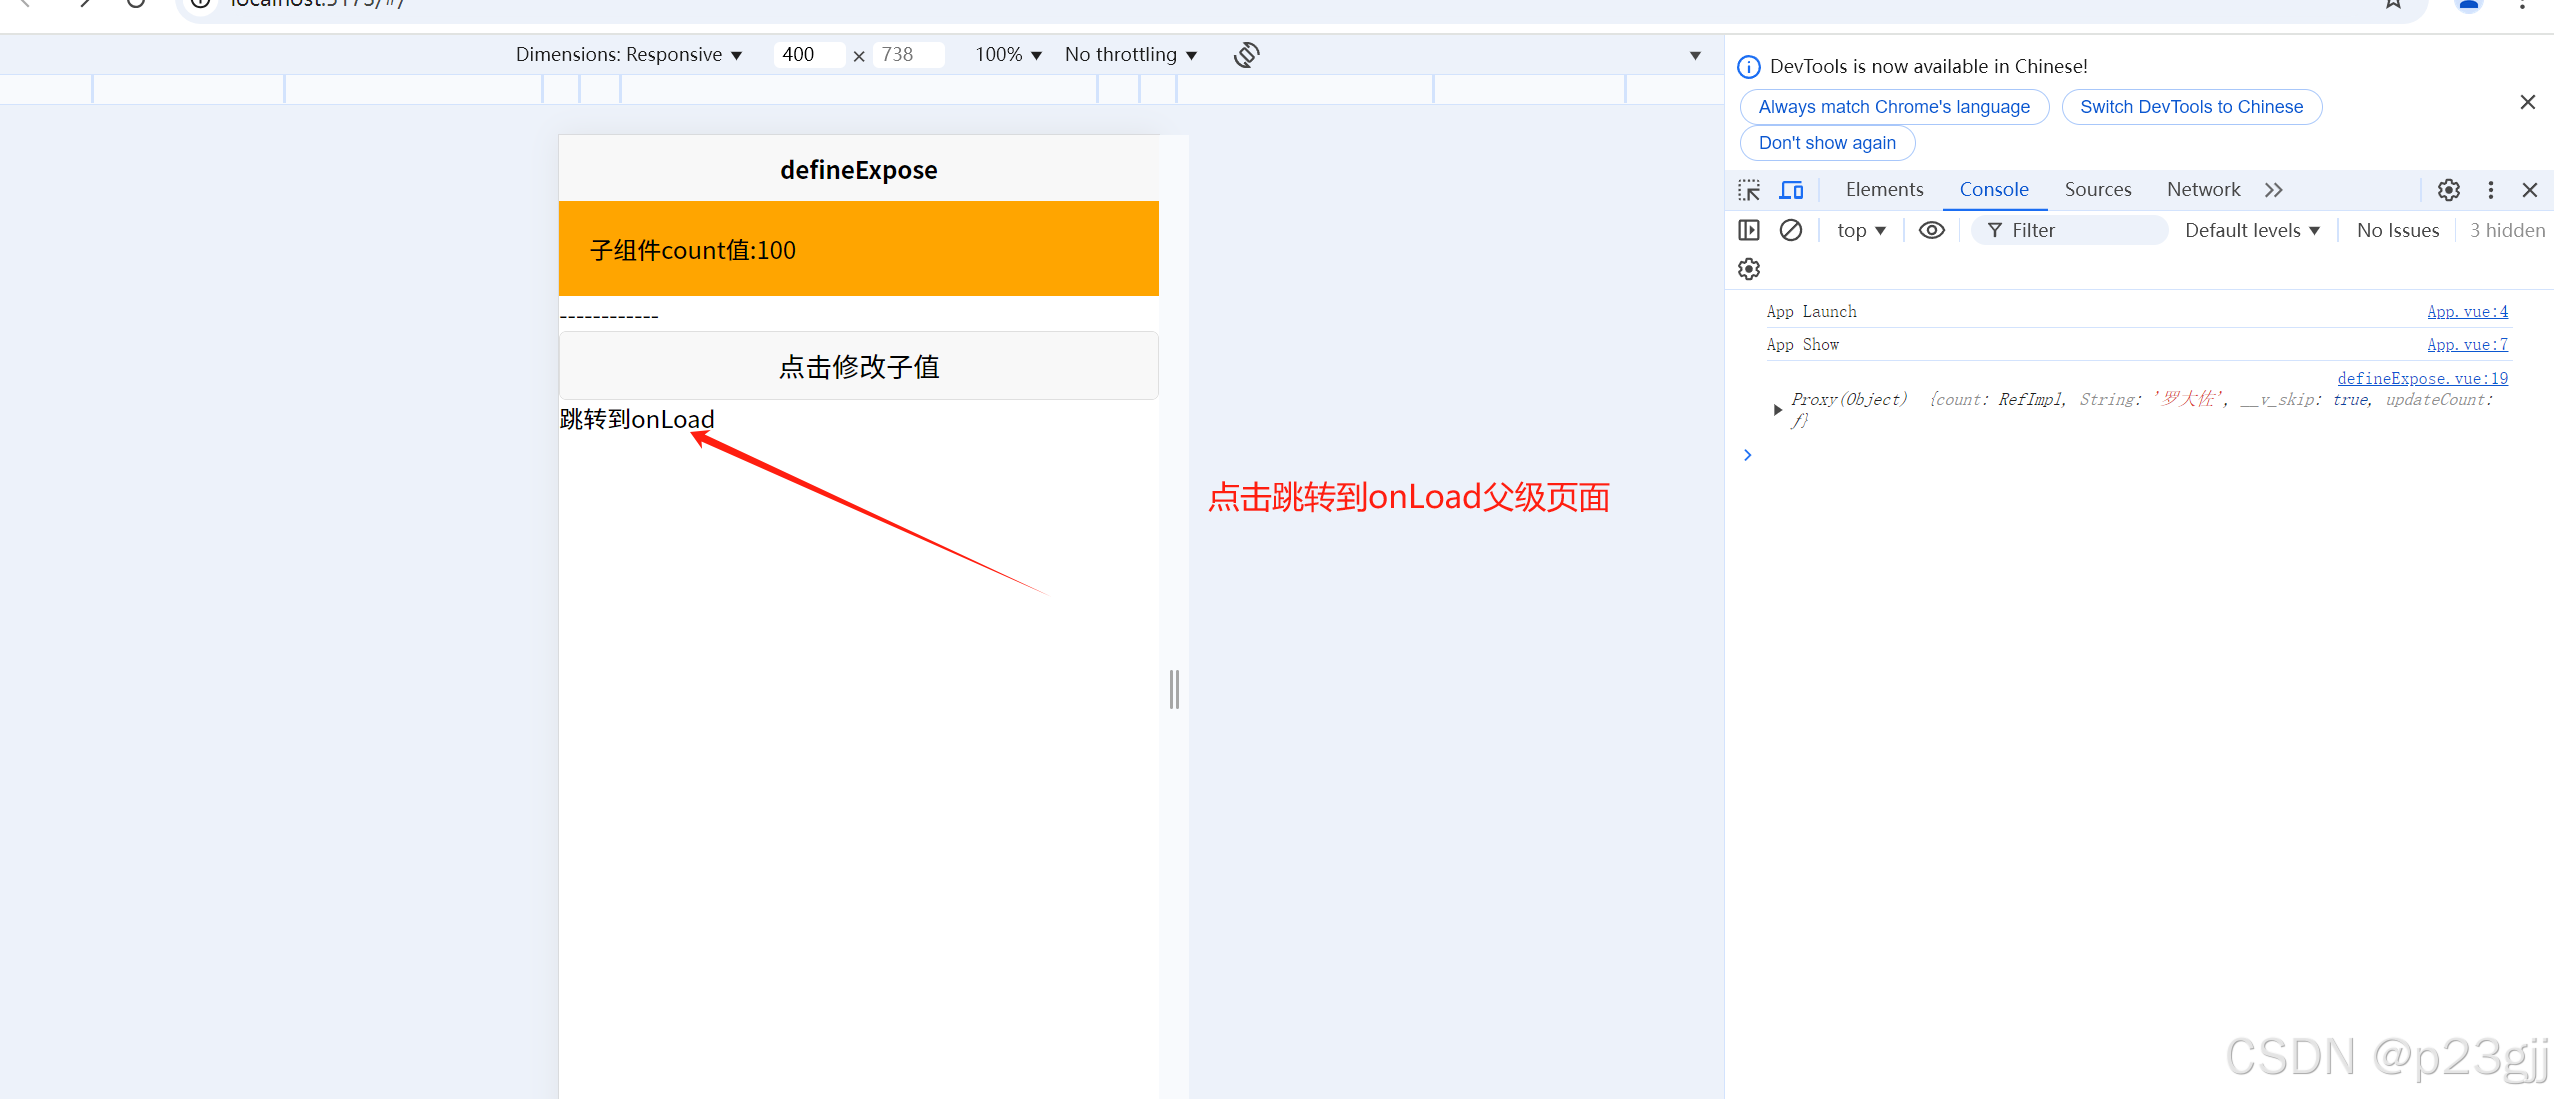Screen dimensions: 2554x1099
Task: Show the console sidebar panel icon
Action: [1749, 230]
